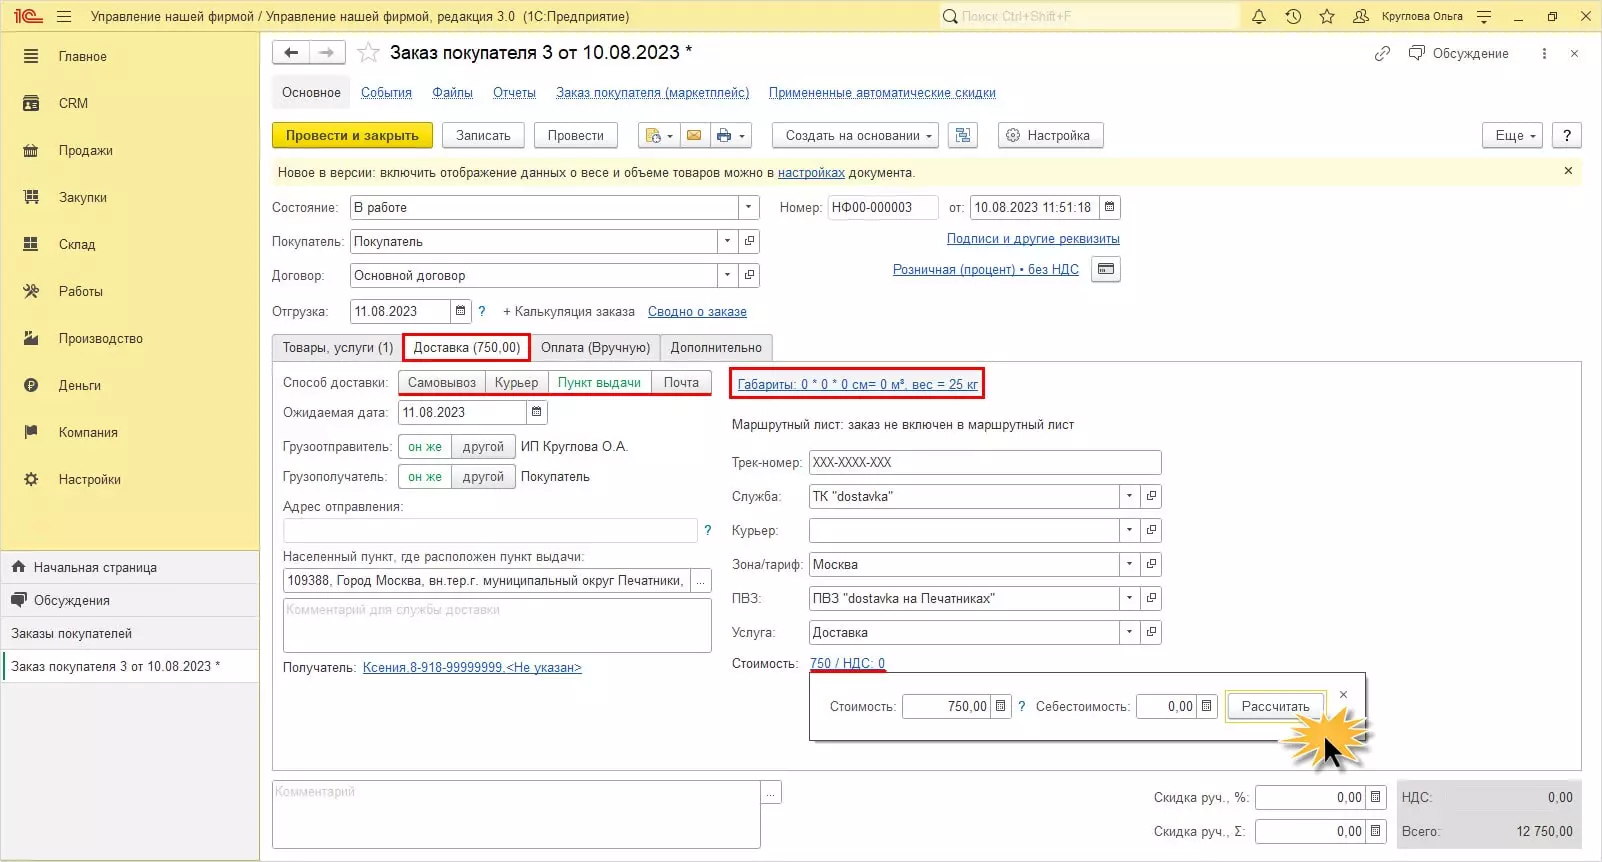Open the calculator in cost field

[1000, 706]
